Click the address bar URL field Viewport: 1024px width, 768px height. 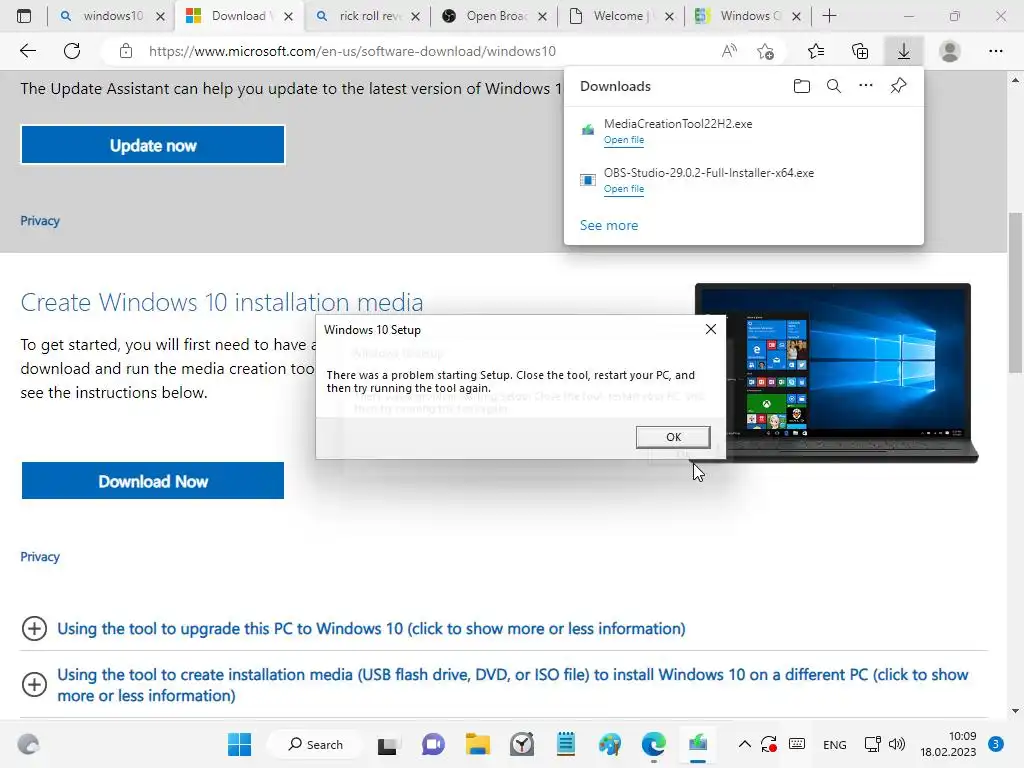click(353, 51)
